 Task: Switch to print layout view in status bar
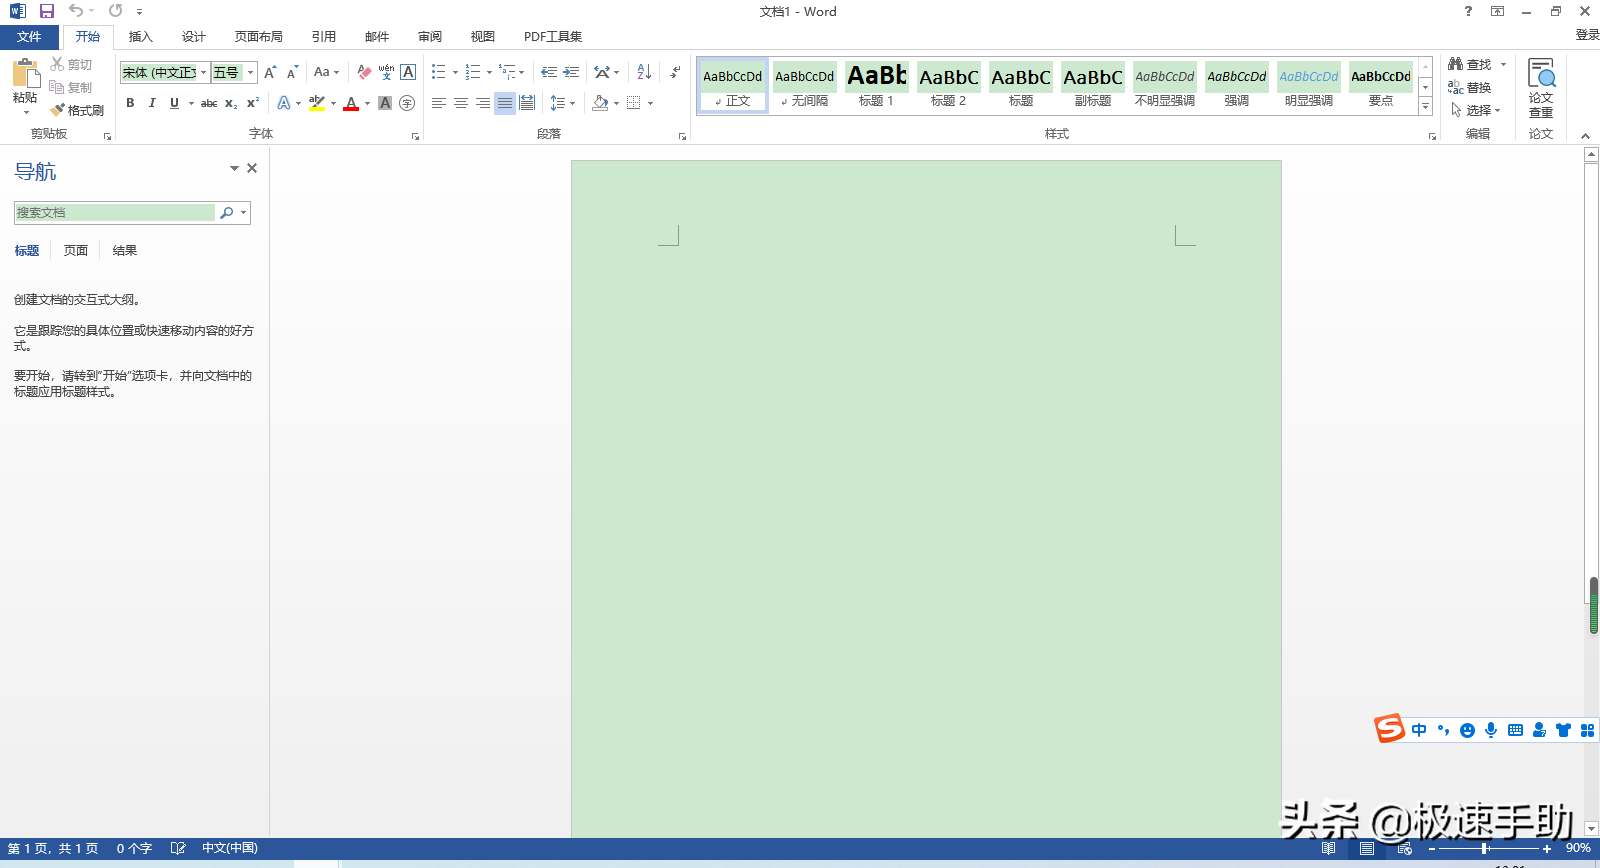click(1367, 848)
